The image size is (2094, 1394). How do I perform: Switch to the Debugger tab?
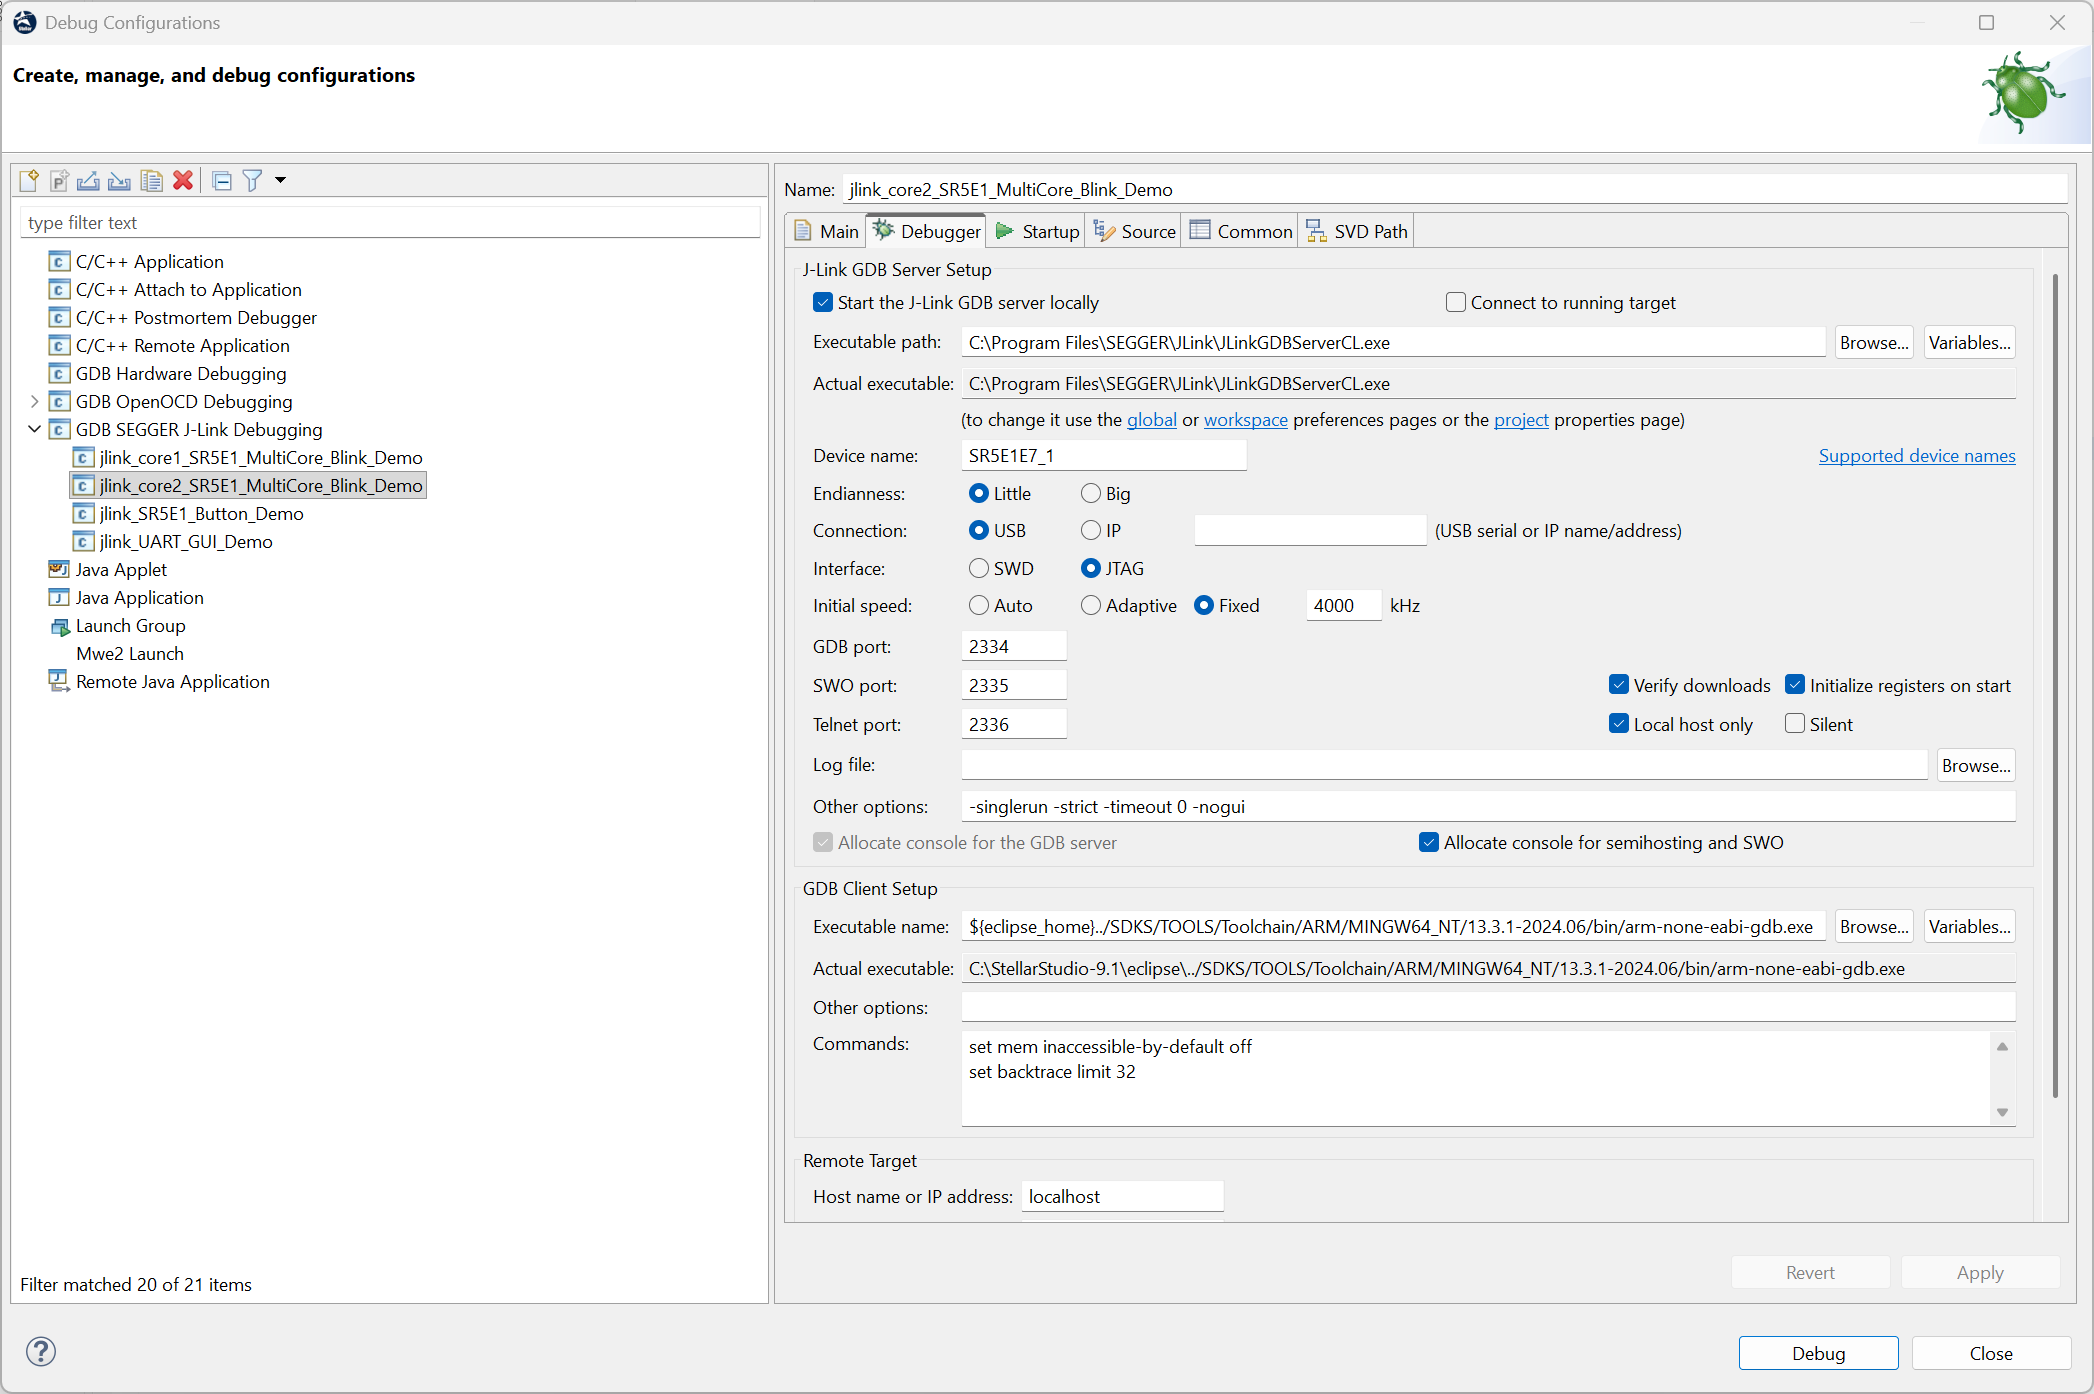tap(927, 232)
